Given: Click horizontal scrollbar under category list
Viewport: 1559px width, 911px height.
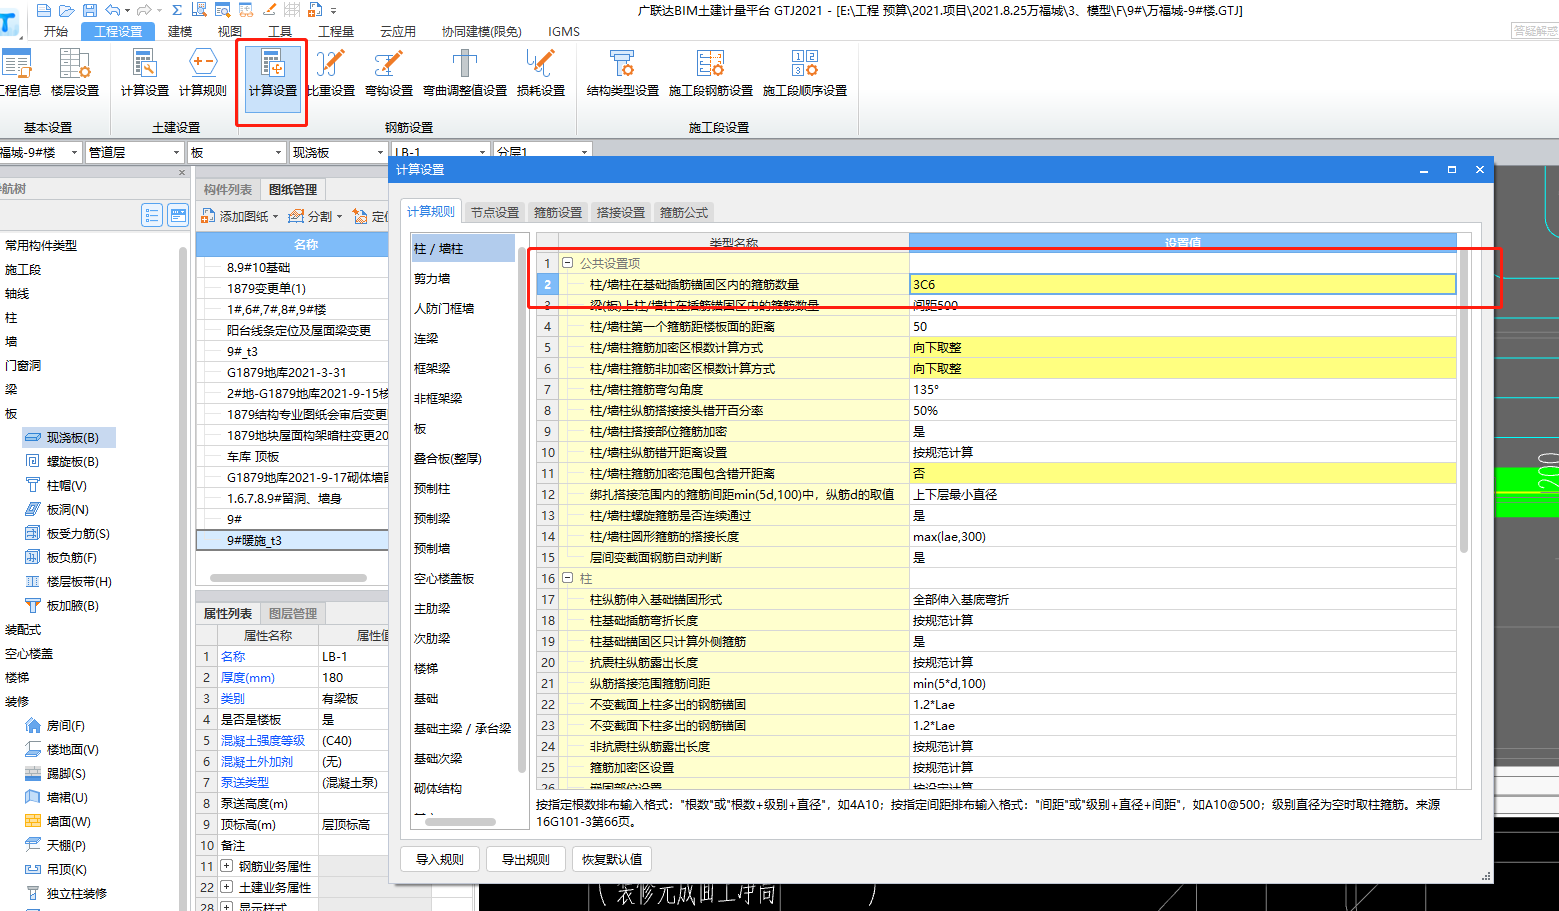Looking at the screenshot, I should tap(461, 822).
